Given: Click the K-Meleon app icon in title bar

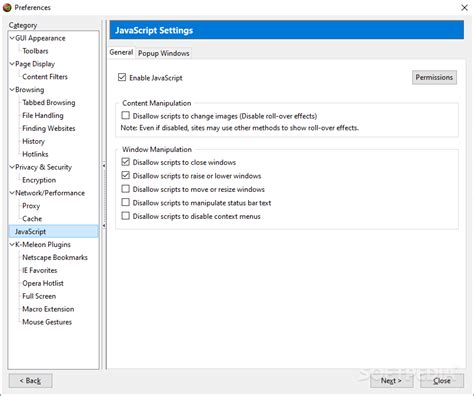Looking at the screenshot, I should click(x=7, y=7).
